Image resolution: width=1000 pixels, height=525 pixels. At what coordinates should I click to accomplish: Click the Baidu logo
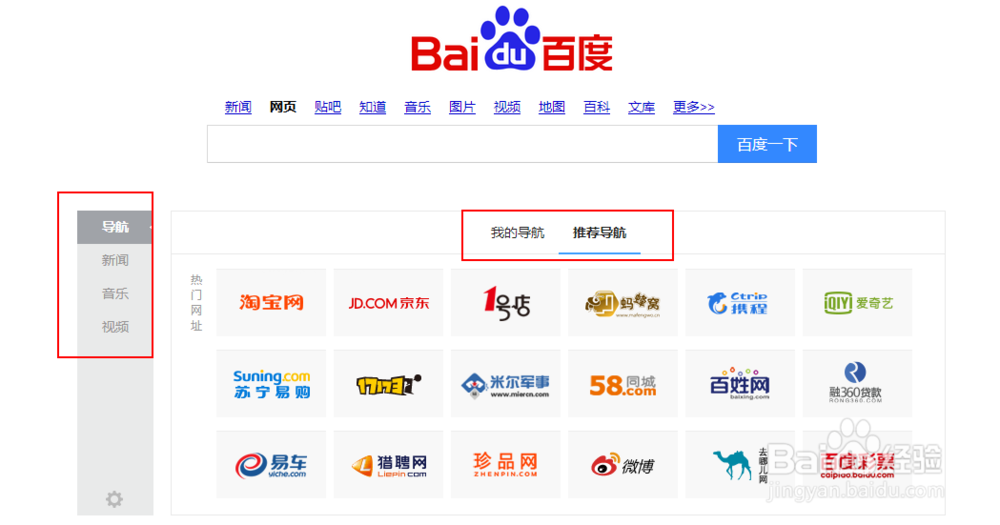click(x=512, y=40)
